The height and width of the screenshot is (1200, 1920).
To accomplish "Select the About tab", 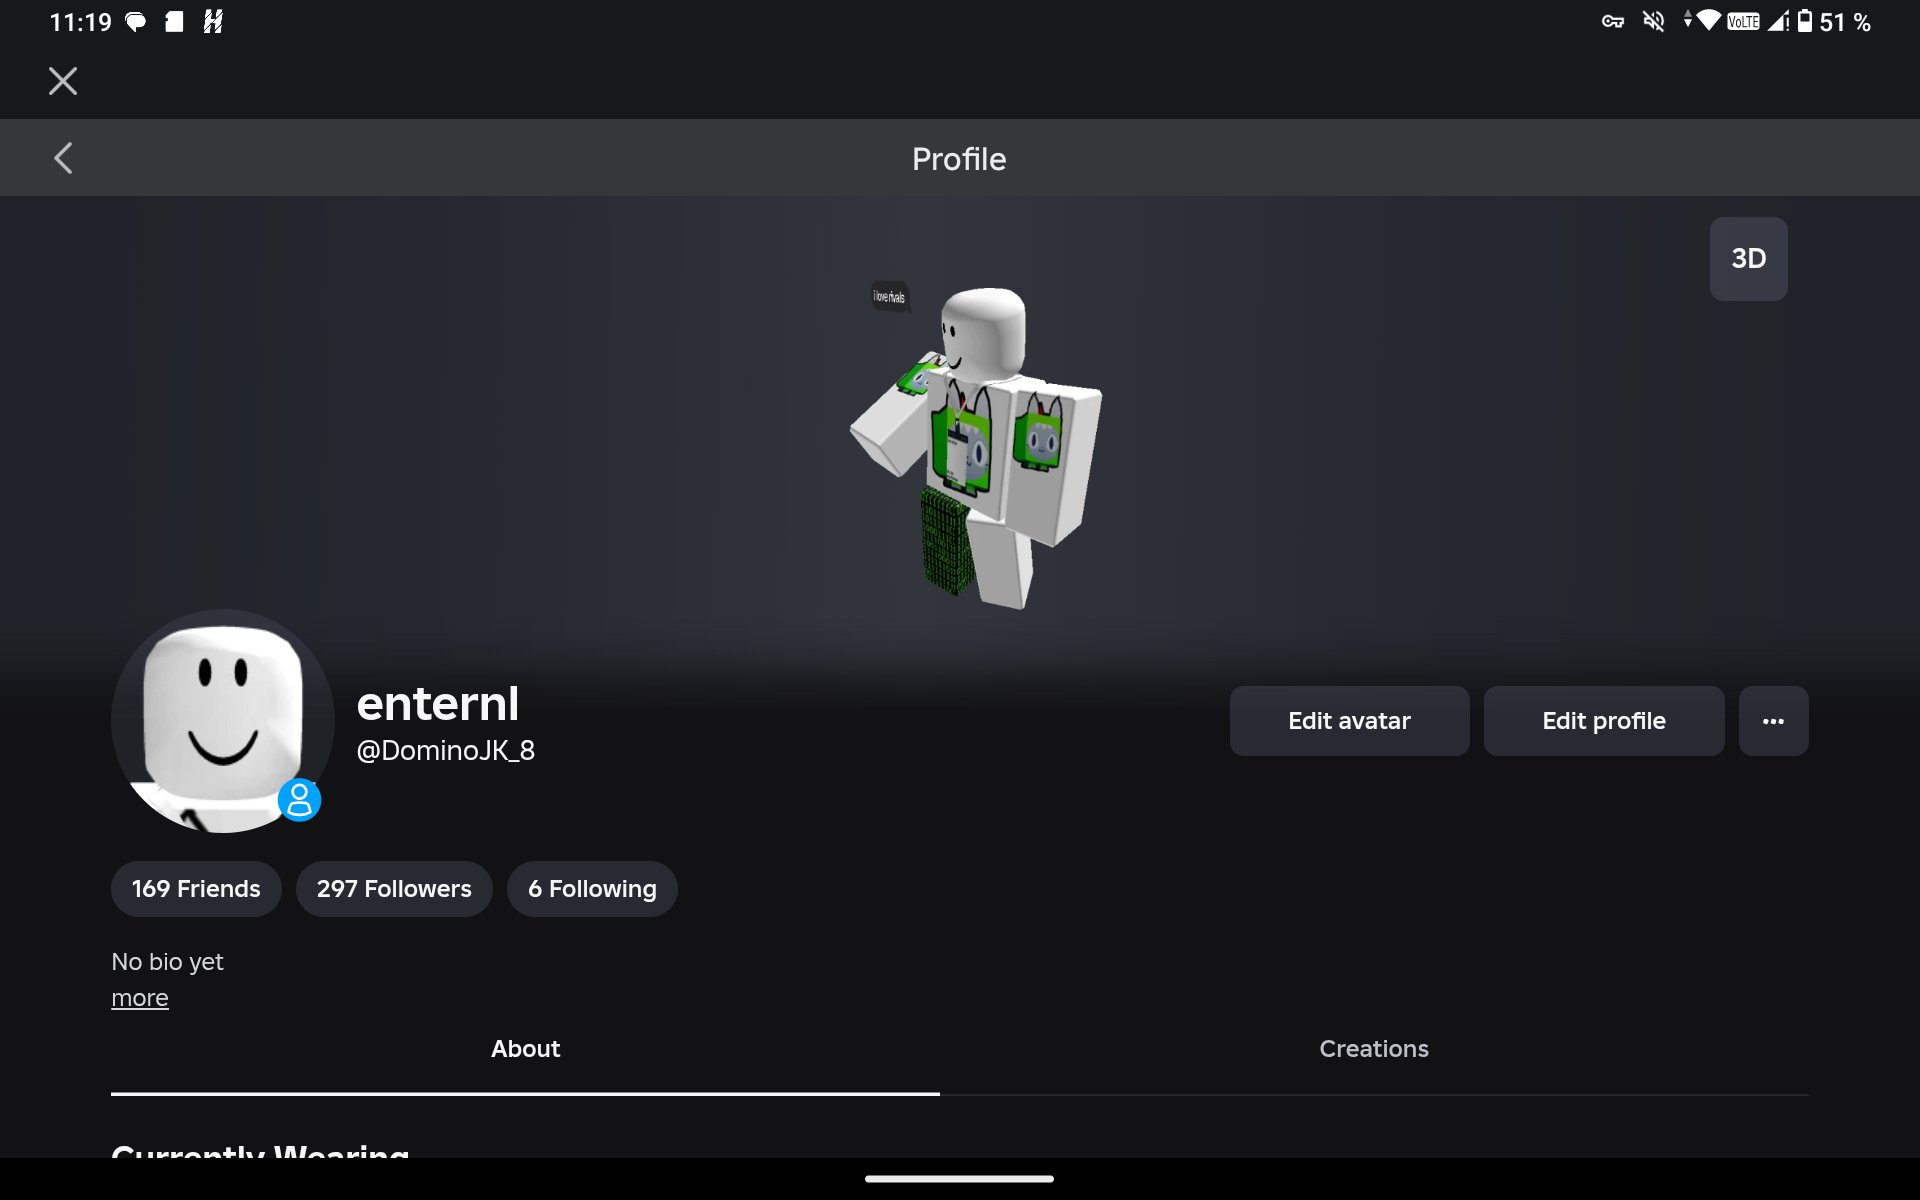I will [x=525, y=1049].
